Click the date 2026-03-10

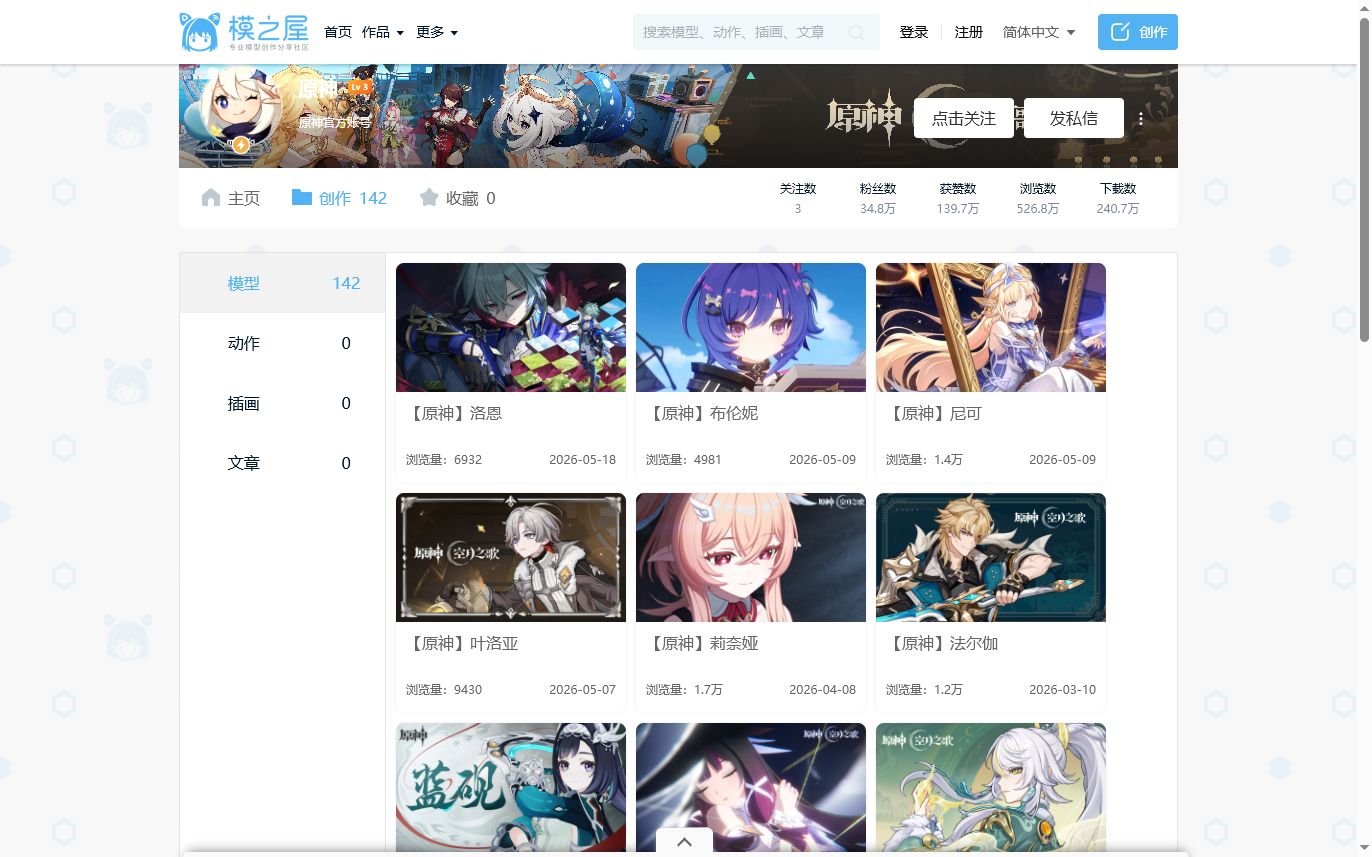1062,690
